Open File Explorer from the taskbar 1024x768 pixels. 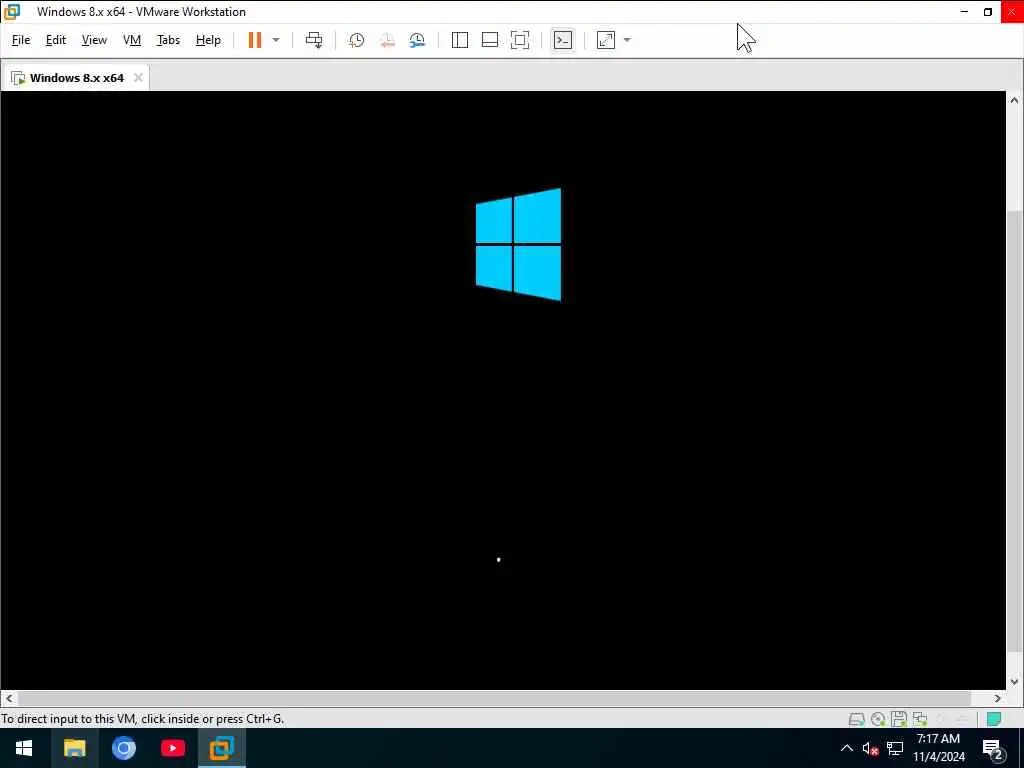click(74, 748)
